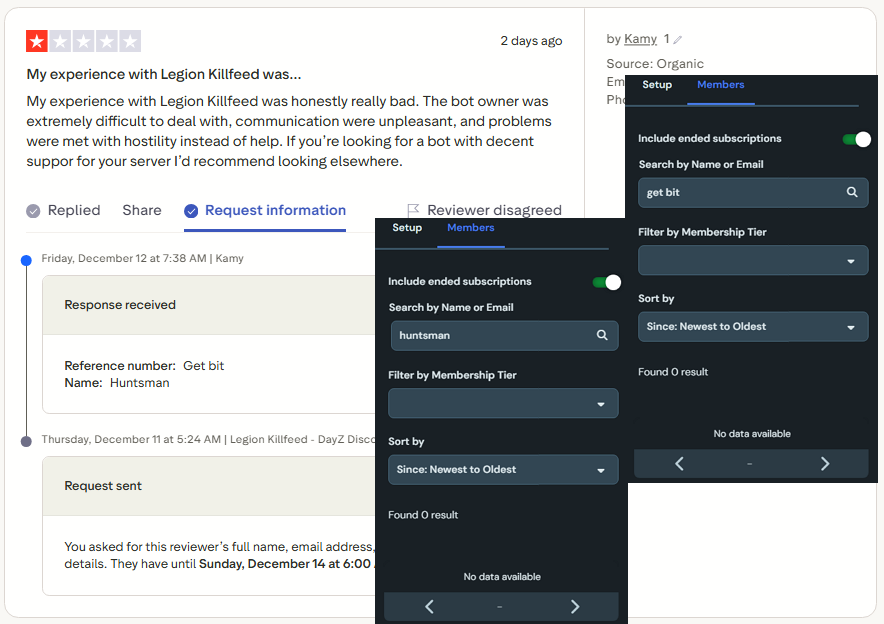This screenshot has height=624, width=884.
Task: Click the Name Huntsman text
Action: pos(117,383)
